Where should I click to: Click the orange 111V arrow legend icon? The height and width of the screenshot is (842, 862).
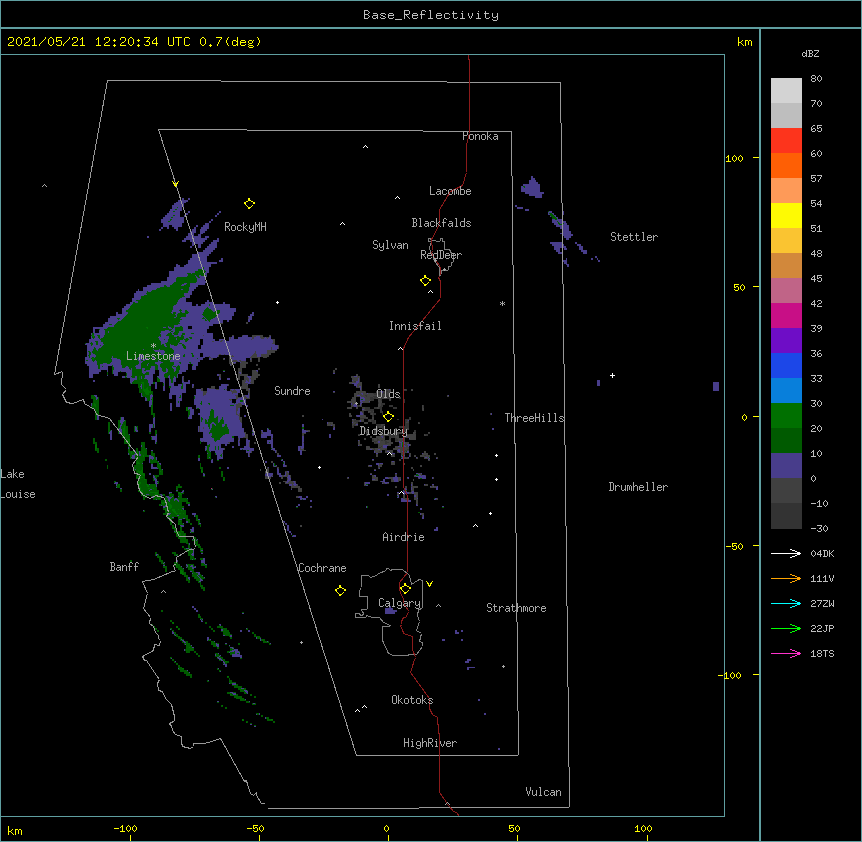[786, 578]
